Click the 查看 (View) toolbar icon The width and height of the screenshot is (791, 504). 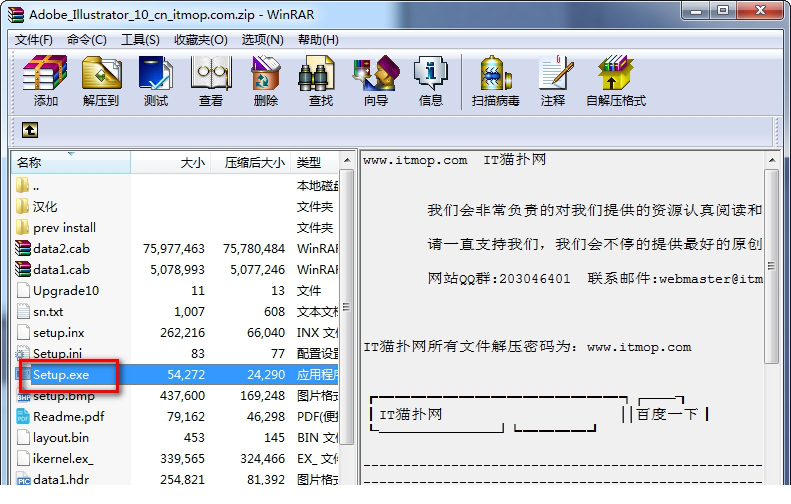coord(211,74)
